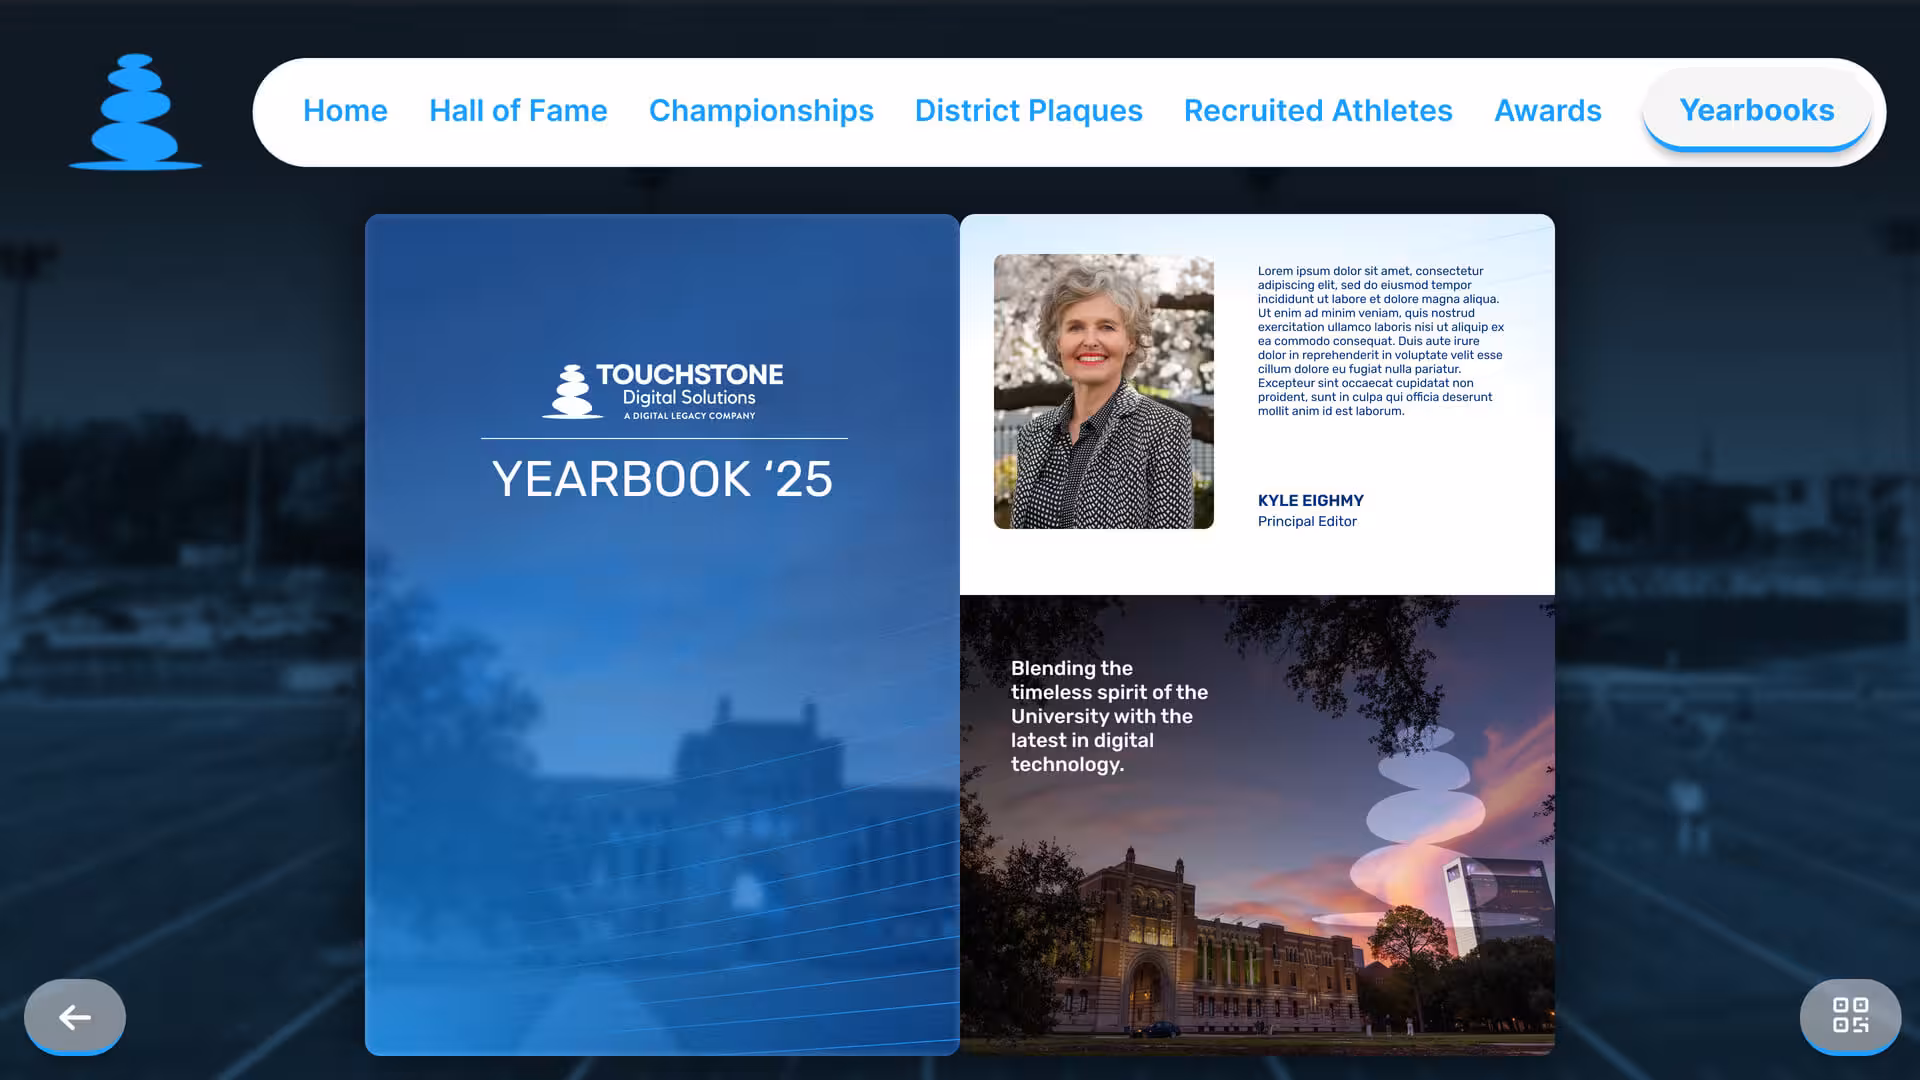Open the Yearbooks section
This screenshot has width=1920, height=1080.
pyautogui.click(x=1757, y=111)
